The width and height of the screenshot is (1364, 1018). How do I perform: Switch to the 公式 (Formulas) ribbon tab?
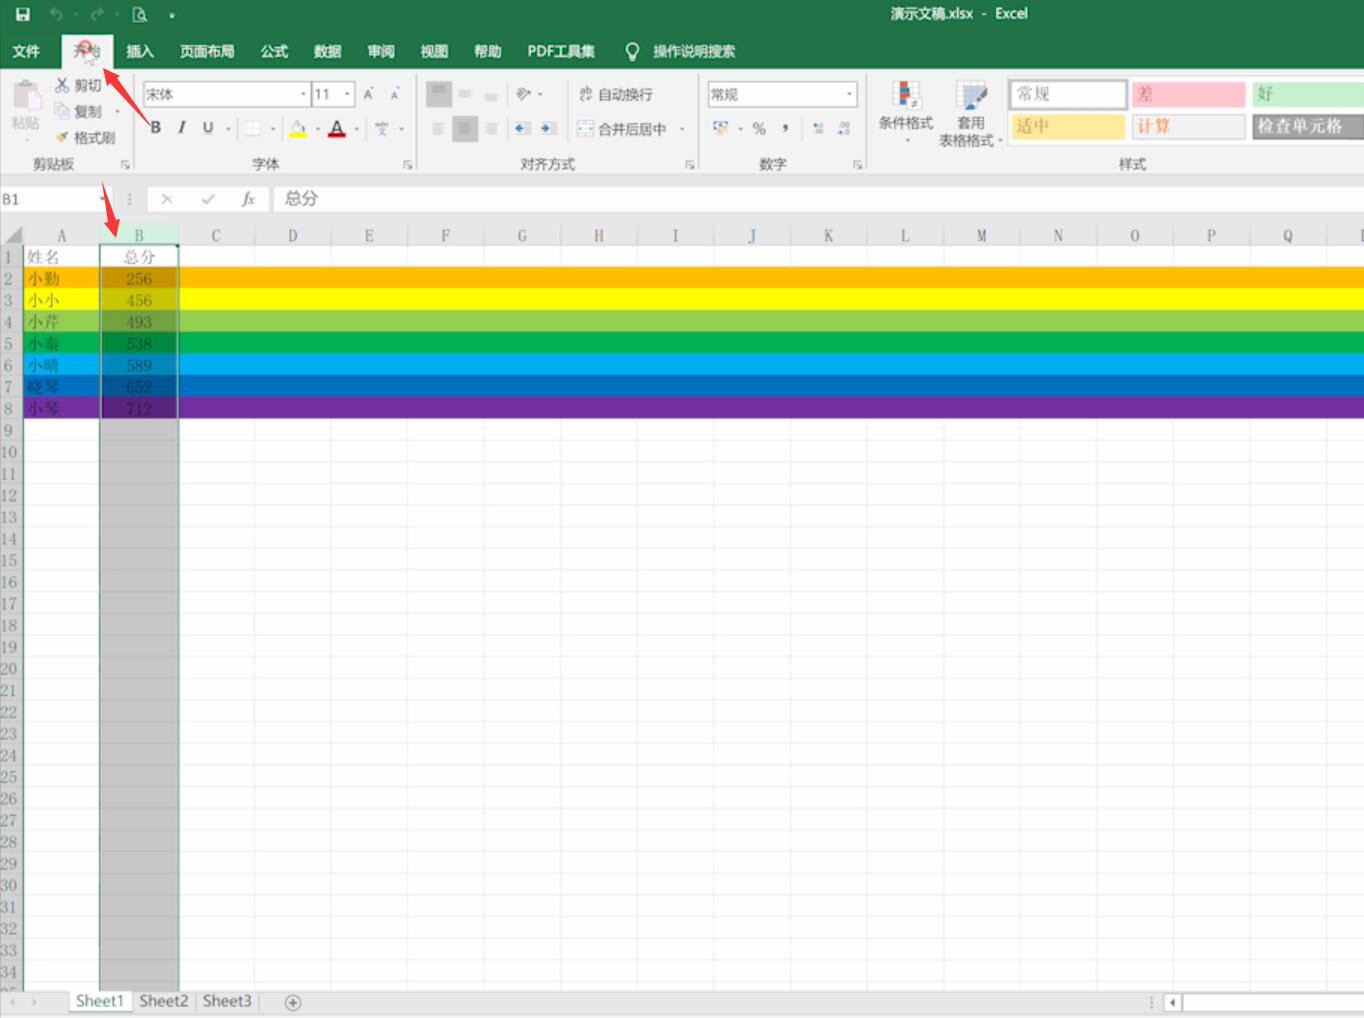click(274, 51)
